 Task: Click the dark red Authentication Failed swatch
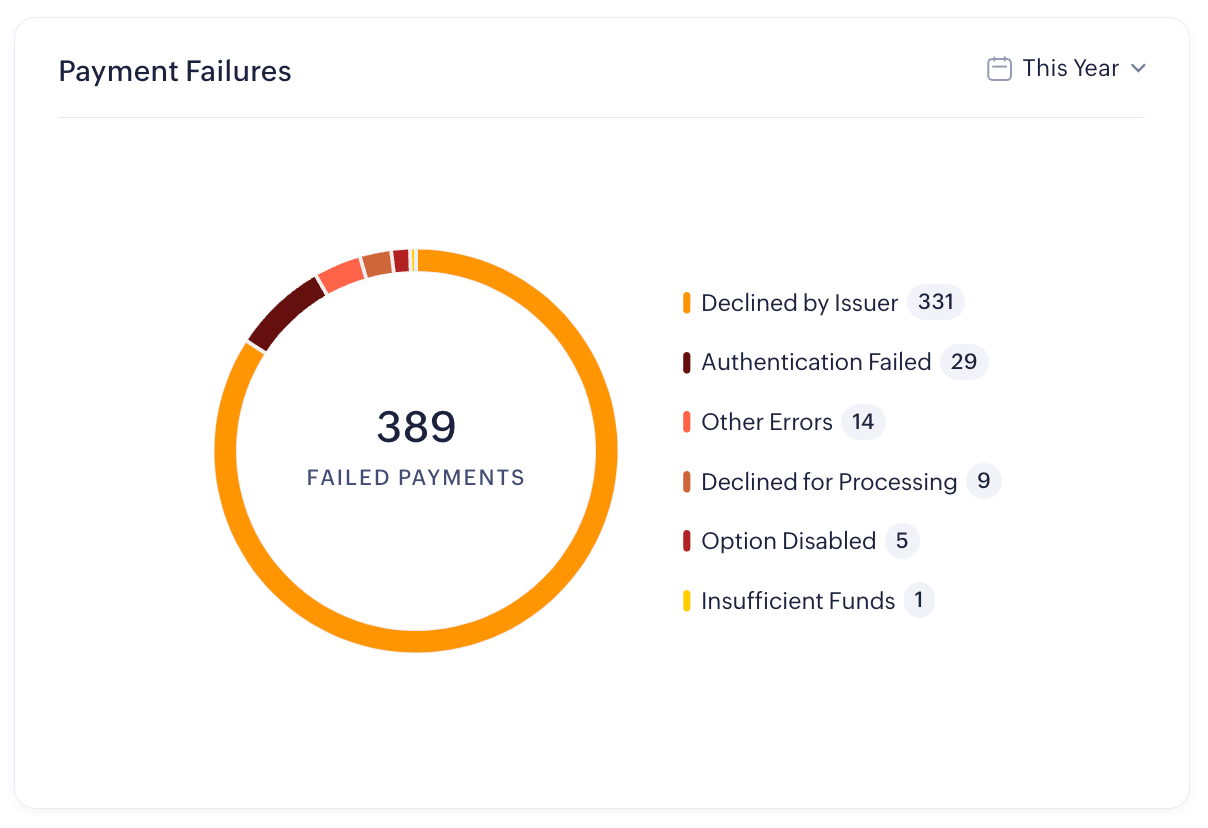(x=687, y=362)
